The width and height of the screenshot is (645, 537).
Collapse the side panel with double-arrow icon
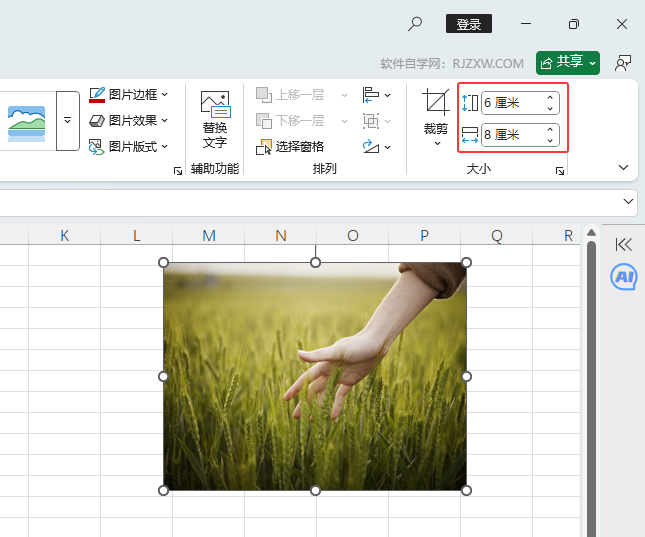click(x=623, y=244)
